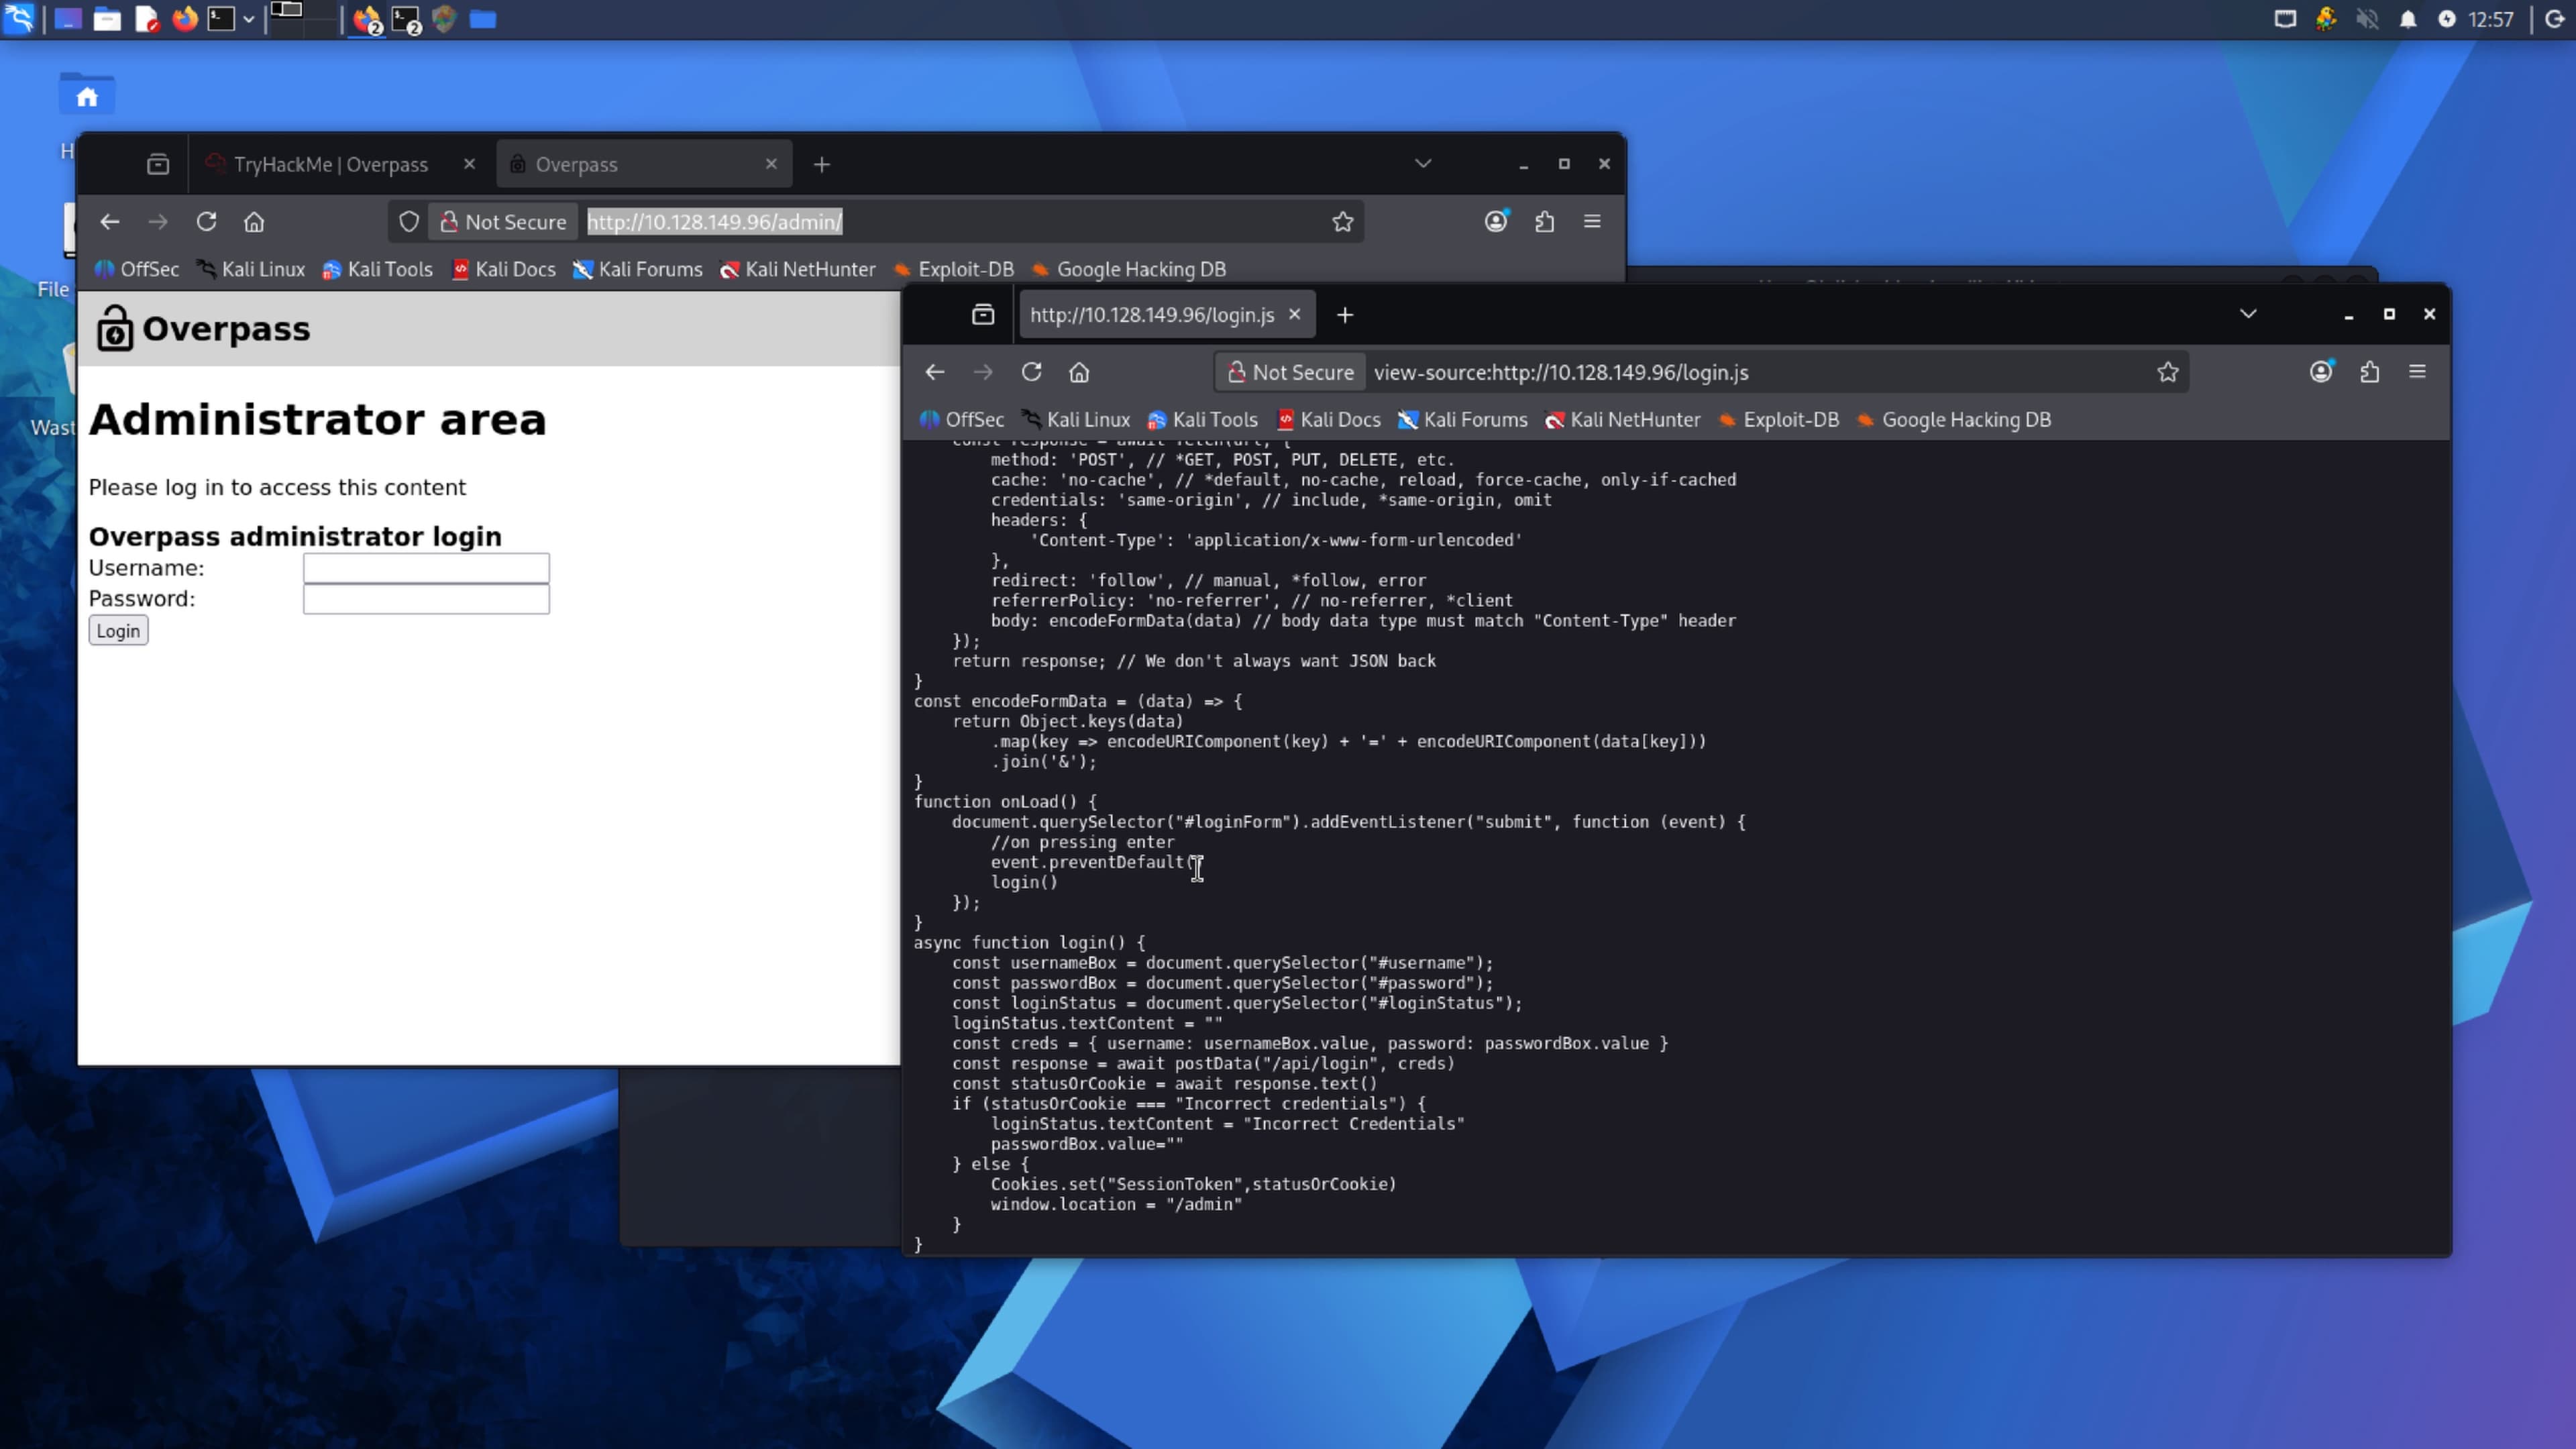Click muted volume icon in system tray
This screenshot has height=1449, width=2576.
click(x=2367, y=19)
